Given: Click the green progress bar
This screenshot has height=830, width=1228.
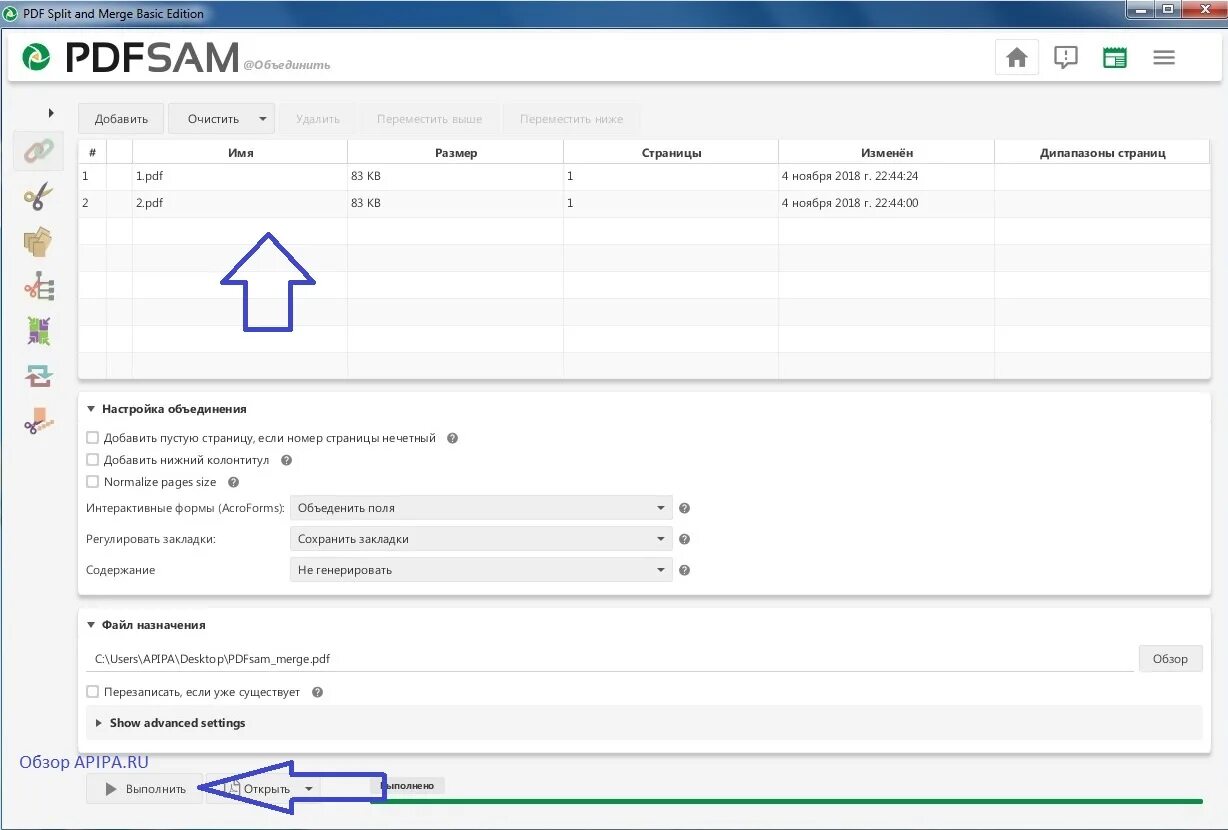Looking at the screenshot, I should coord(786,801).
